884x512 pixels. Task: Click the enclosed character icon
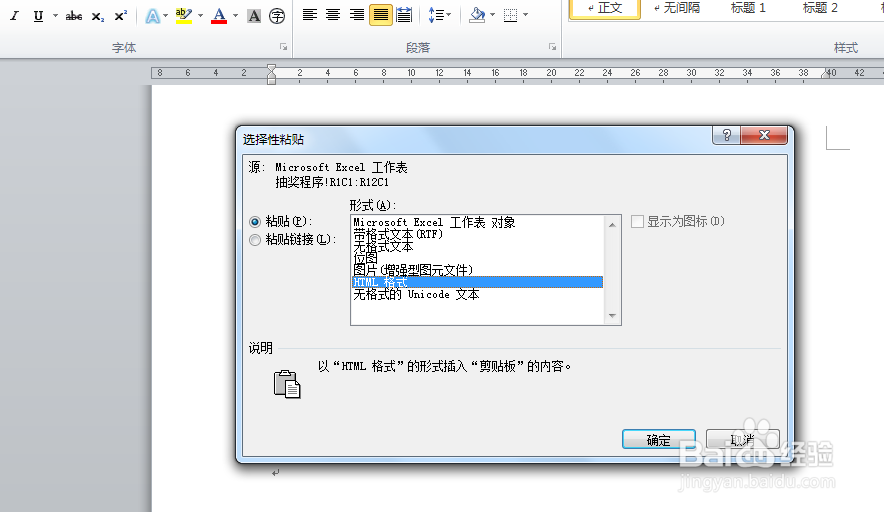coord(277,16)
